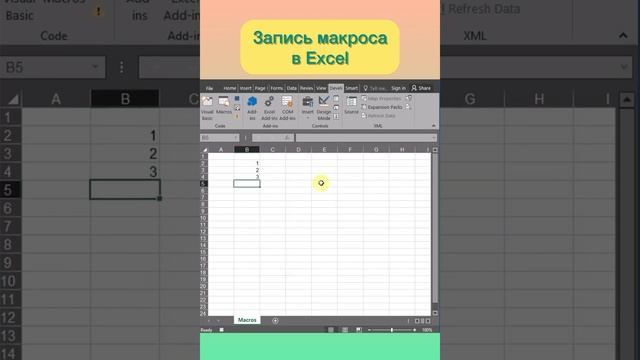Click Expansion Packs in XML group
This screenshot has width=640, height=360.
[382, 107]
